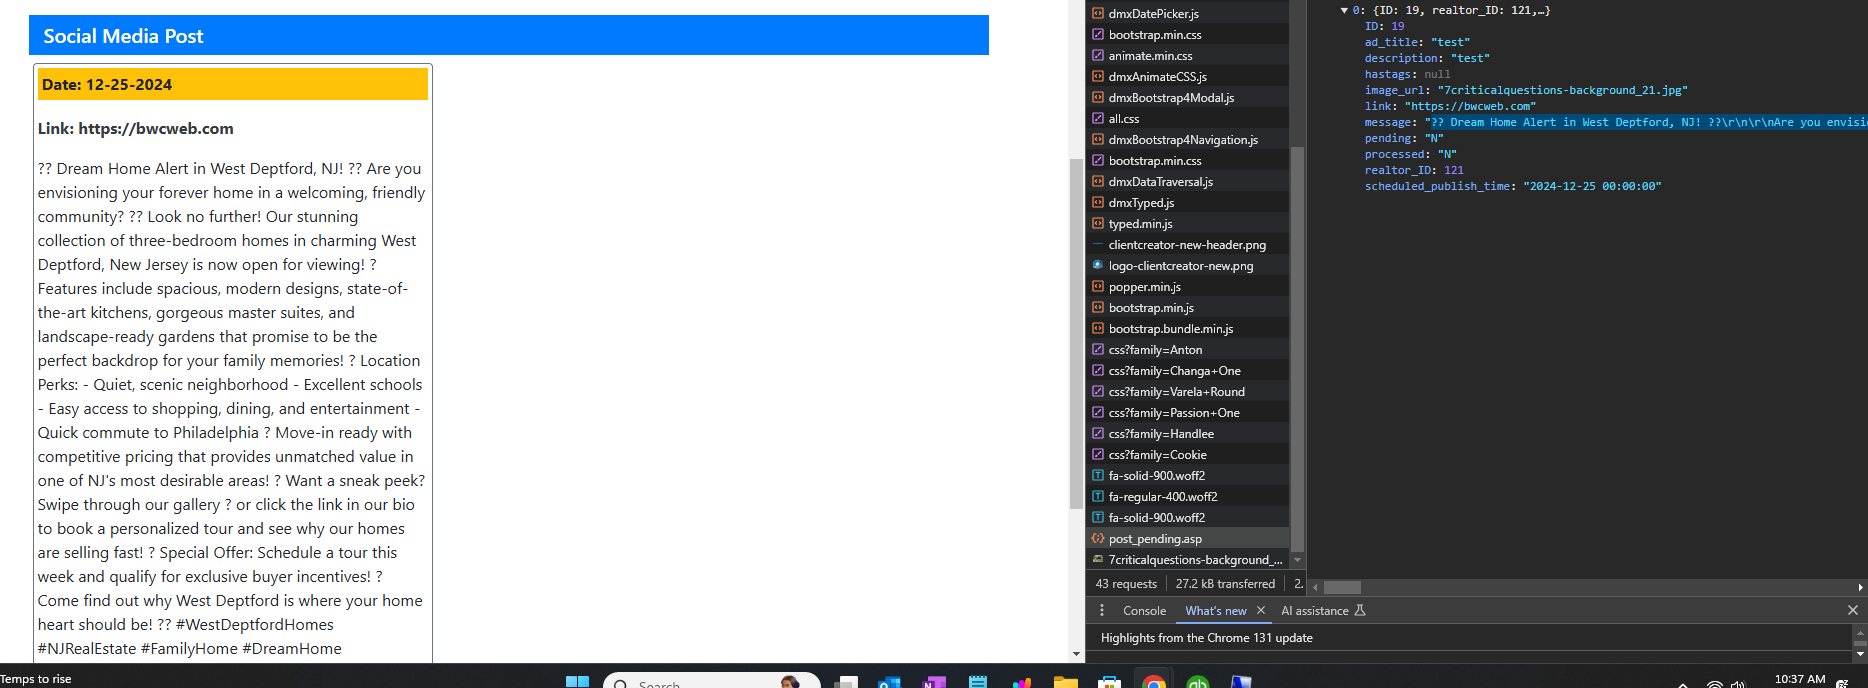This screenshot has height=688, width=1868.
Task: Open File Explorer from the taskbar
Action: click(x=1065, y=682)
